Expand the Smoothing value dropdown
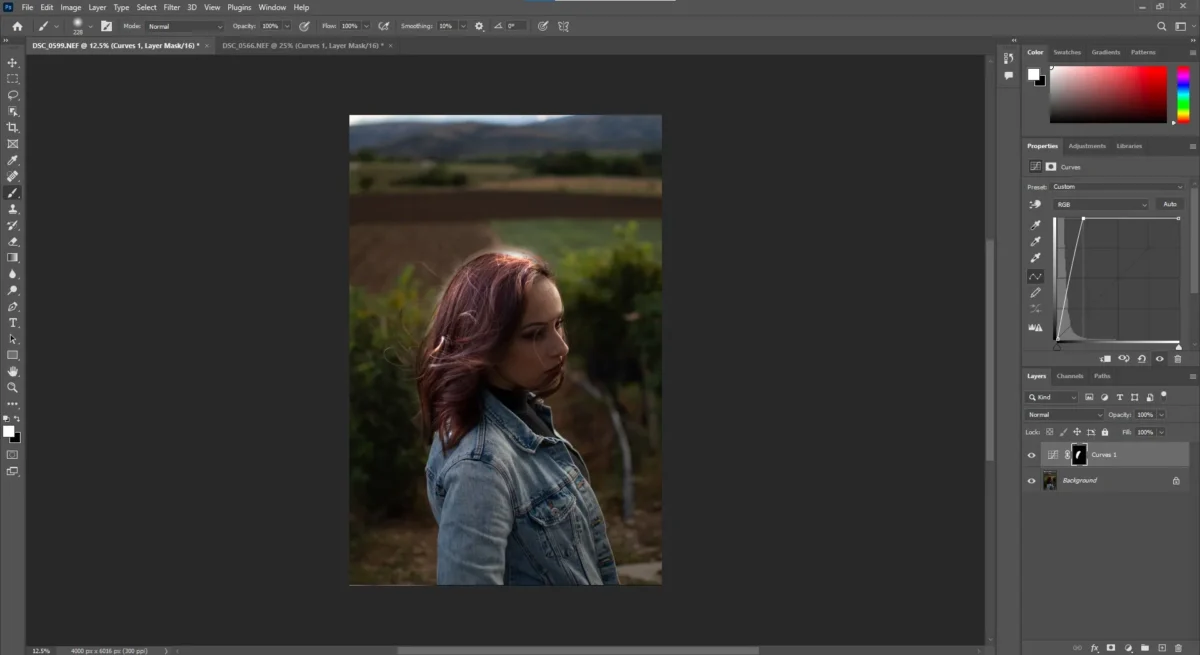 click(x=461, y=26)
